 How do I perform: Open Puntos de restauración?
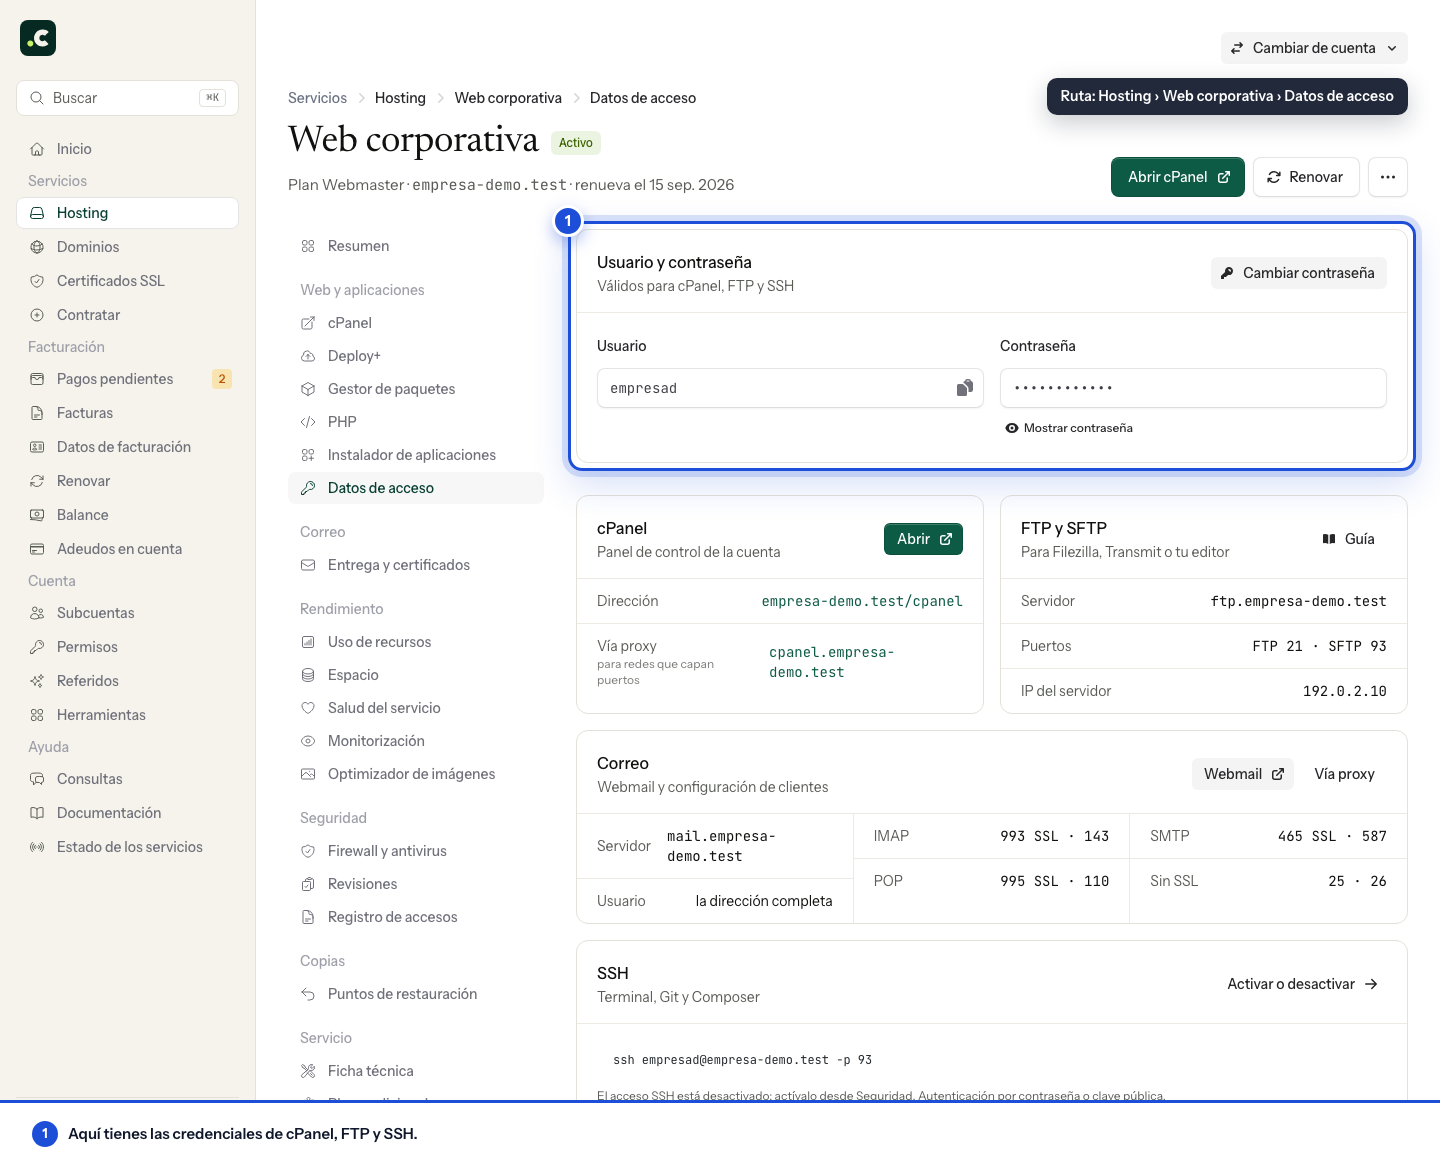pos(416,994)
